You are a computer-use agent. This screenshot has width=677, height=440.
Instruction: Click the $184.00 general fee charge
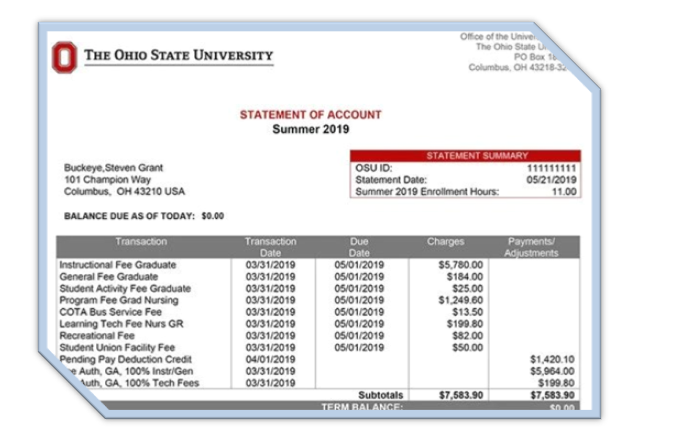click(x=465, y=277)
